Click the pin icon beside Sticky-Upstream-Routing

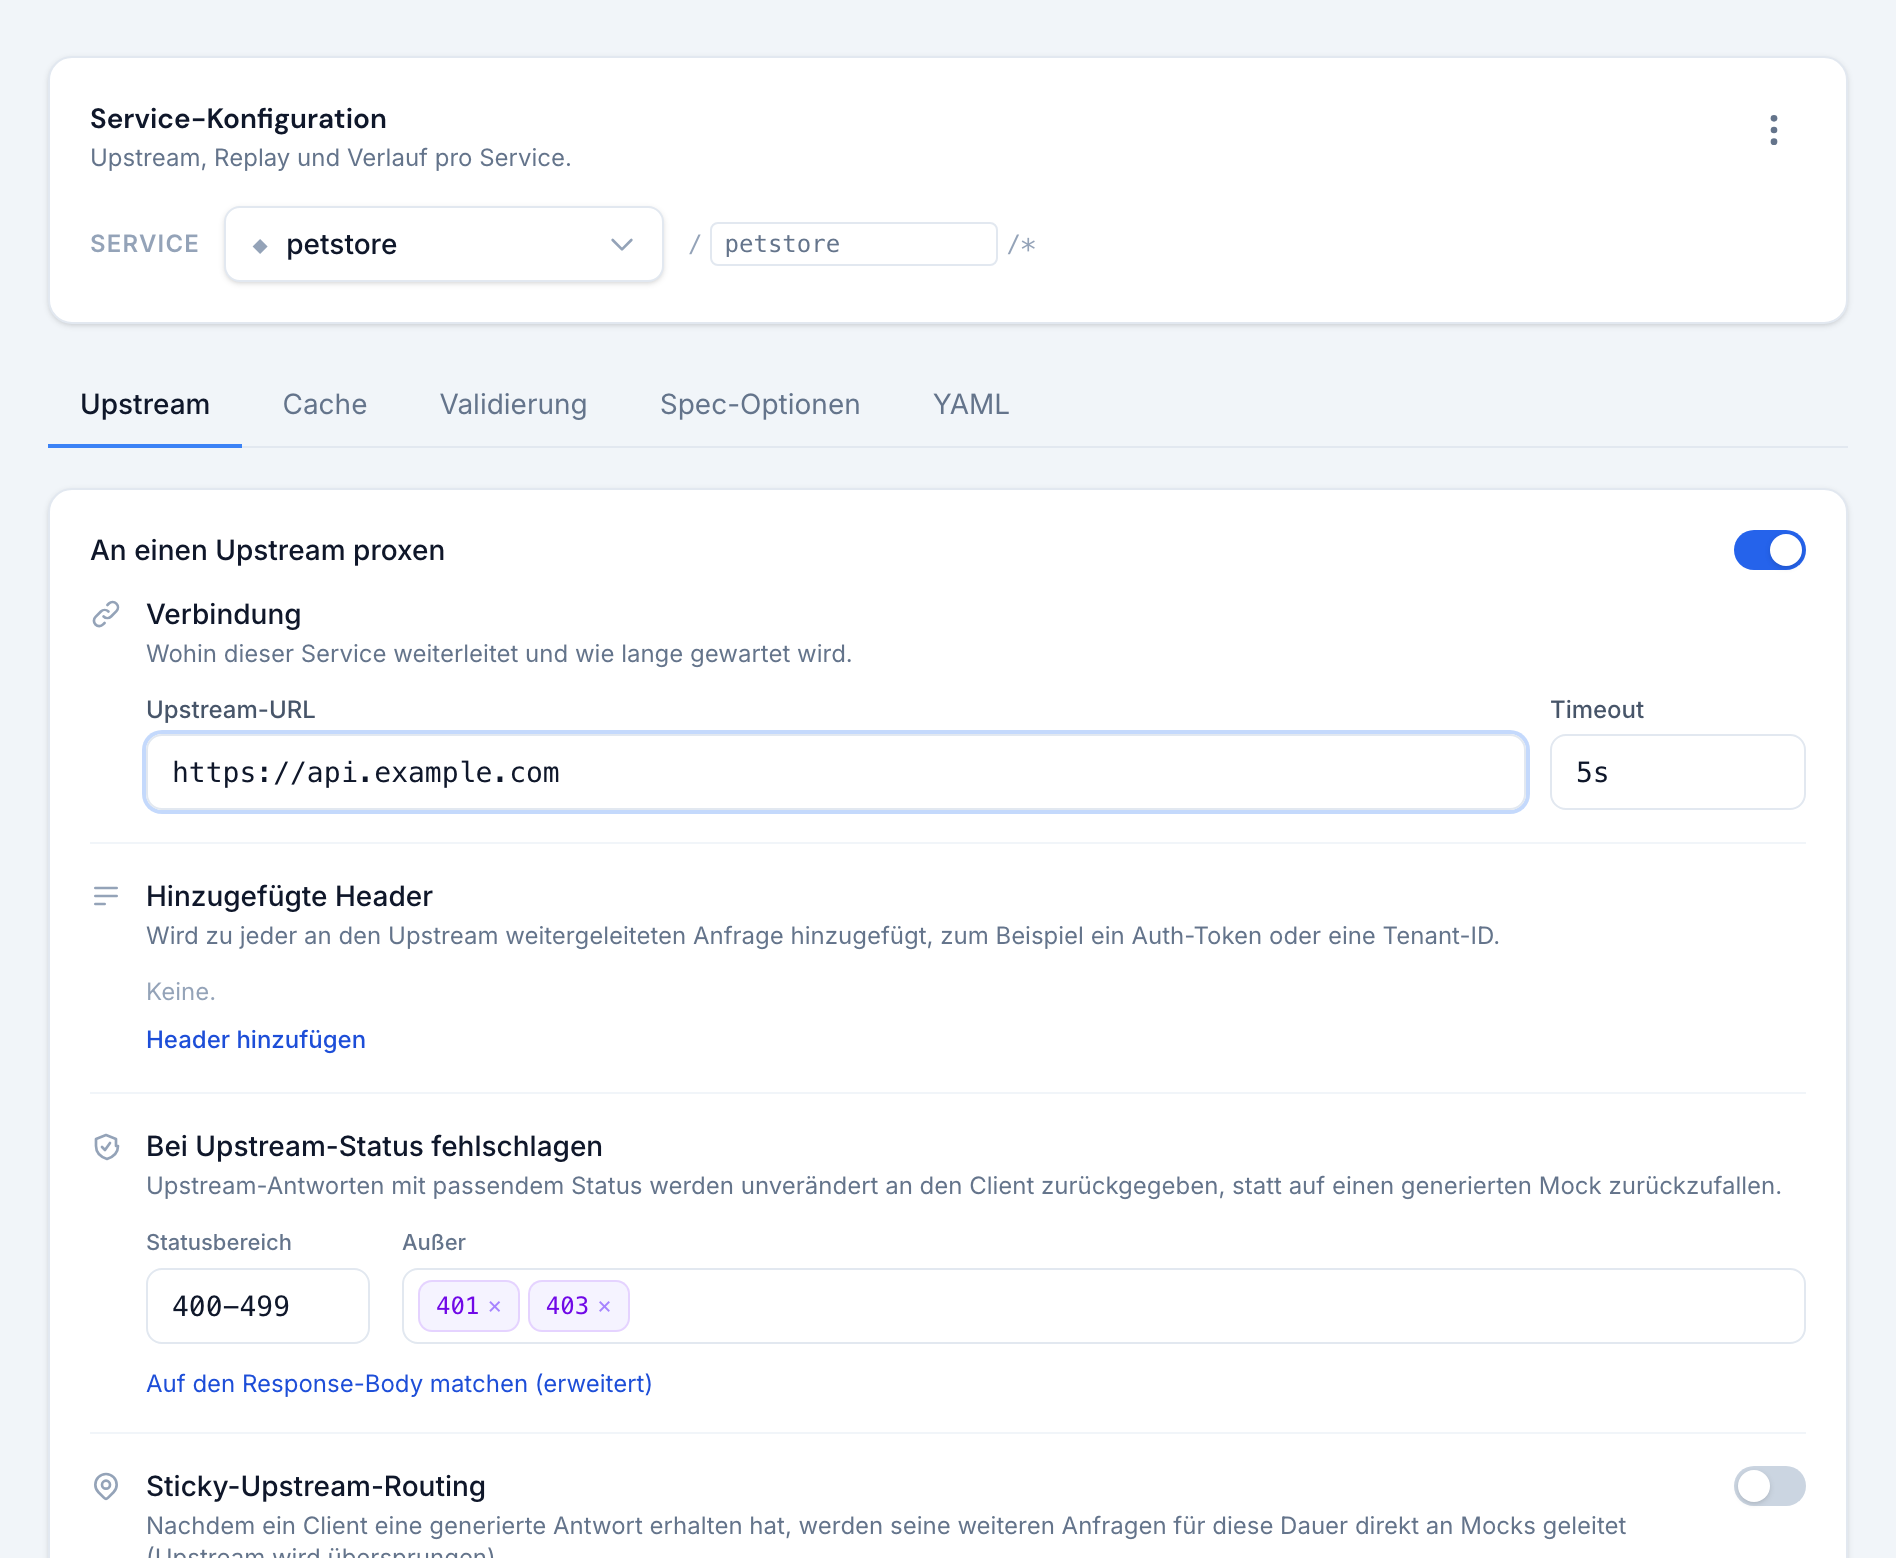pos(106,1486)
